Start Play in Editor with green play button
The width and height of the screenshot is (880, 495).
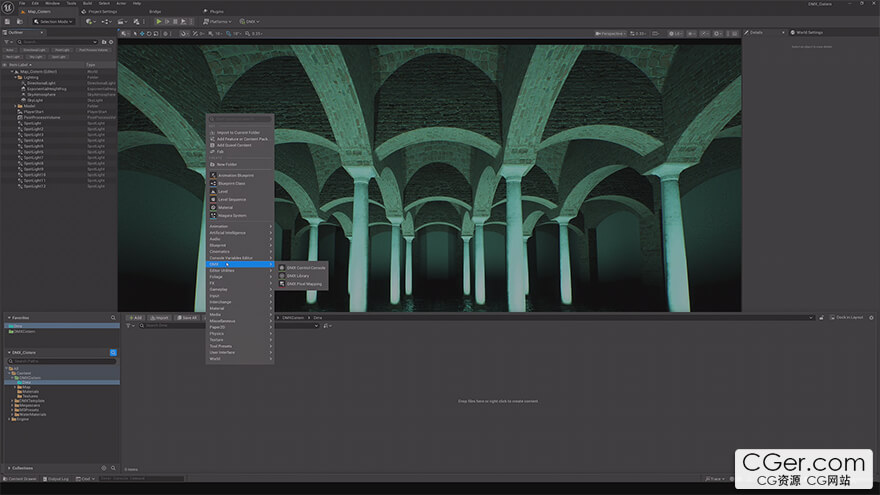159,21
